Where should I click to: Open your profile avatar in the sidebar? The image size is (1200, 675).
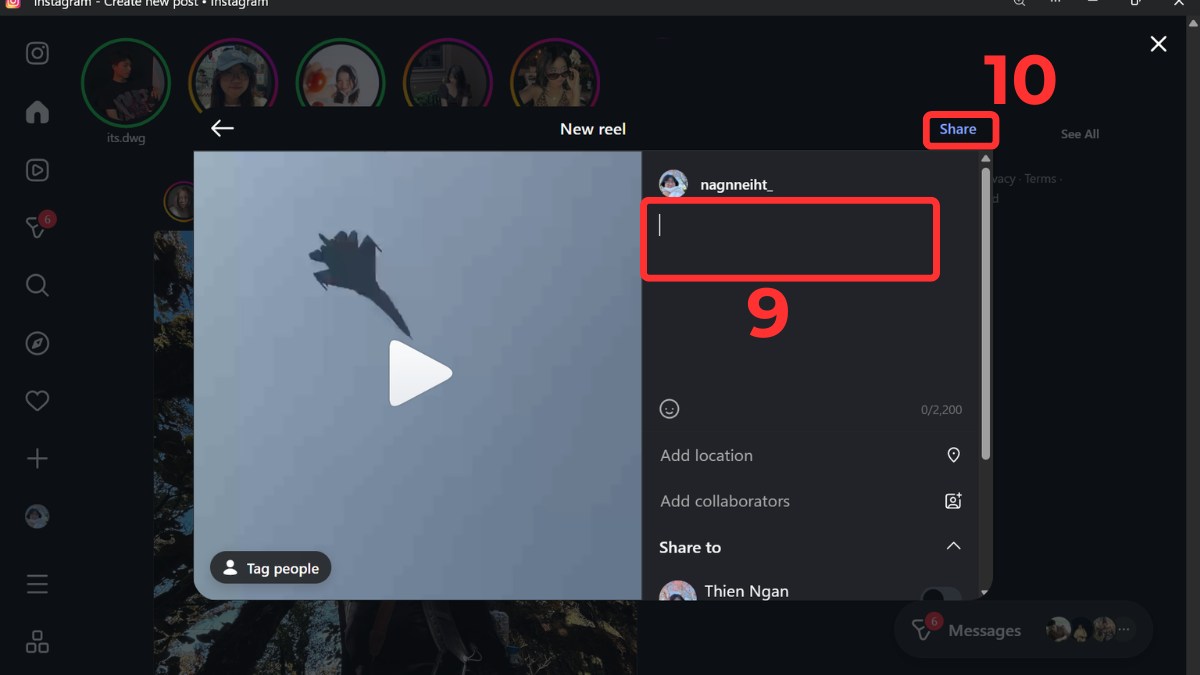[x=37, y=516]
